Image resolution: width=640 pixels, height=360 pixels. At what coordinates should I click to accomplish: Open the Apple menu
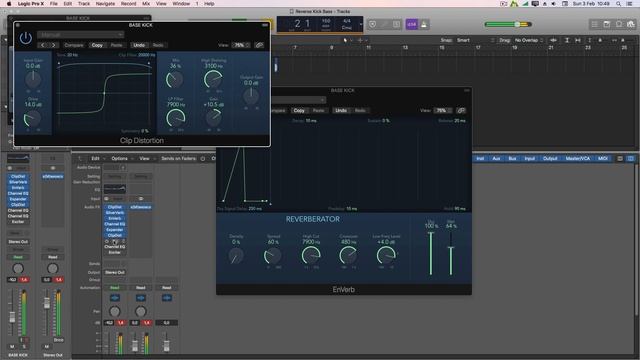click(9, 4)
